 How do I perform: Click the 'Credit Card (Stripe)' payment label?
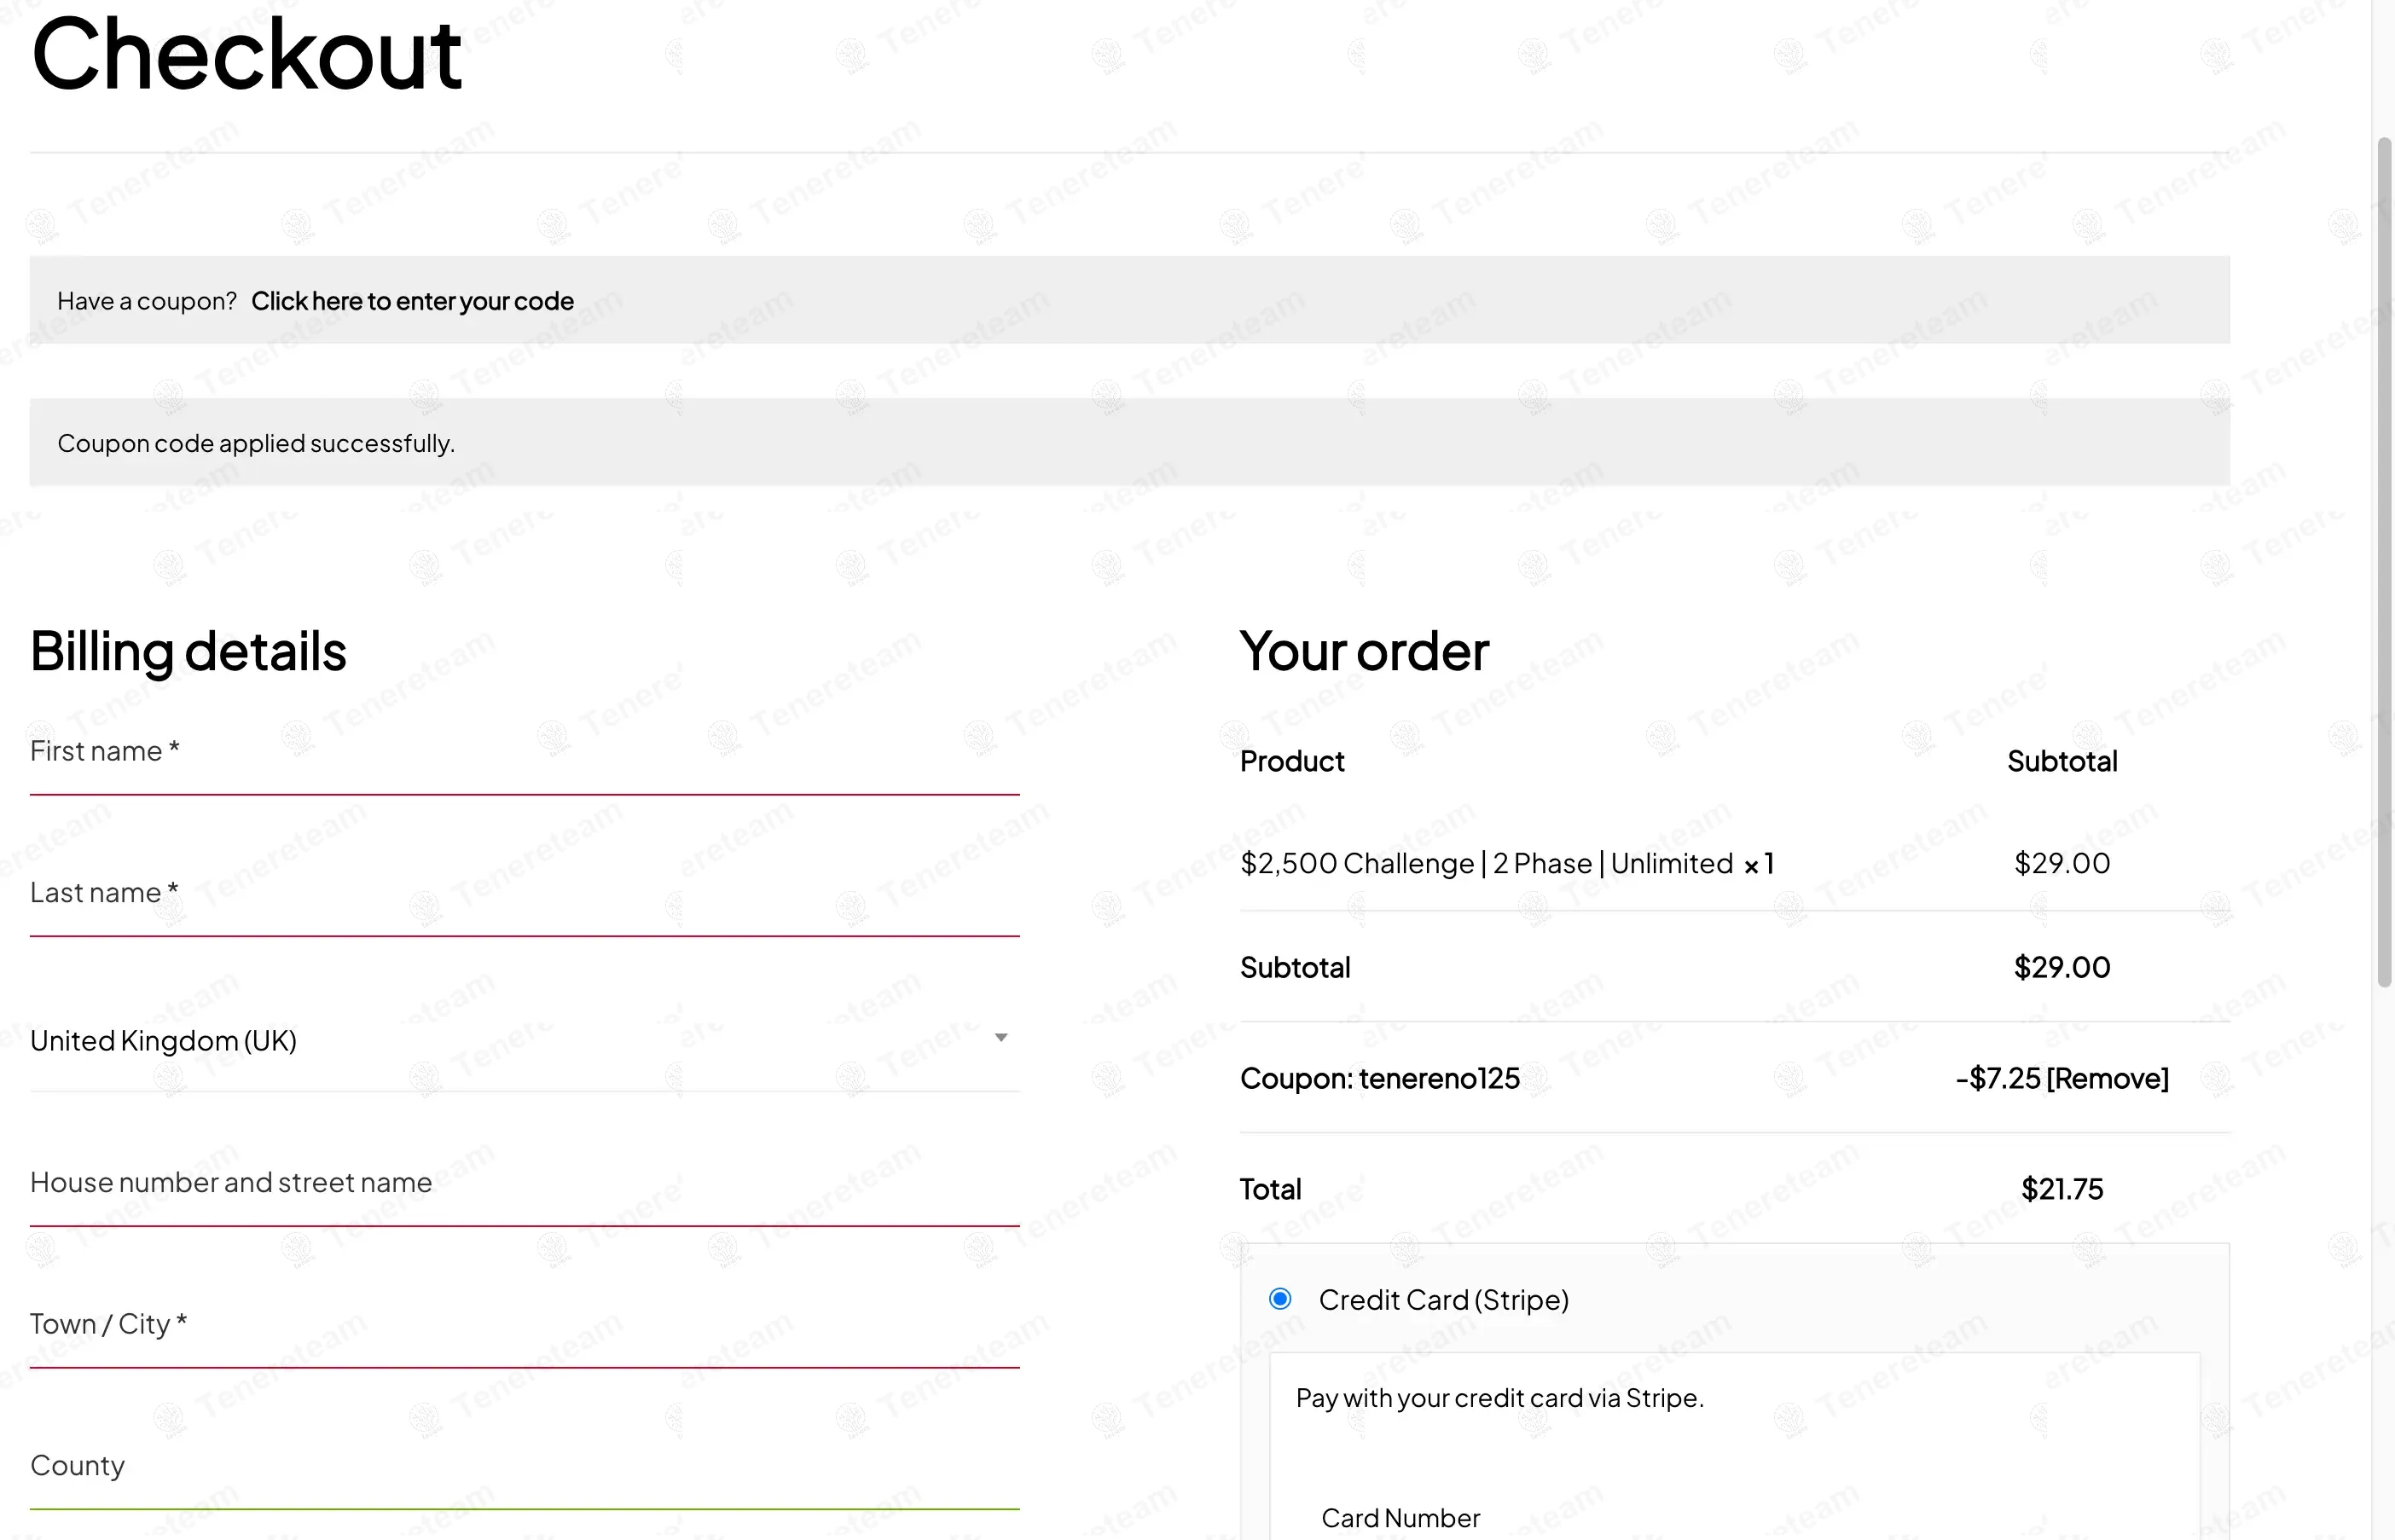coord(1443,1300)
